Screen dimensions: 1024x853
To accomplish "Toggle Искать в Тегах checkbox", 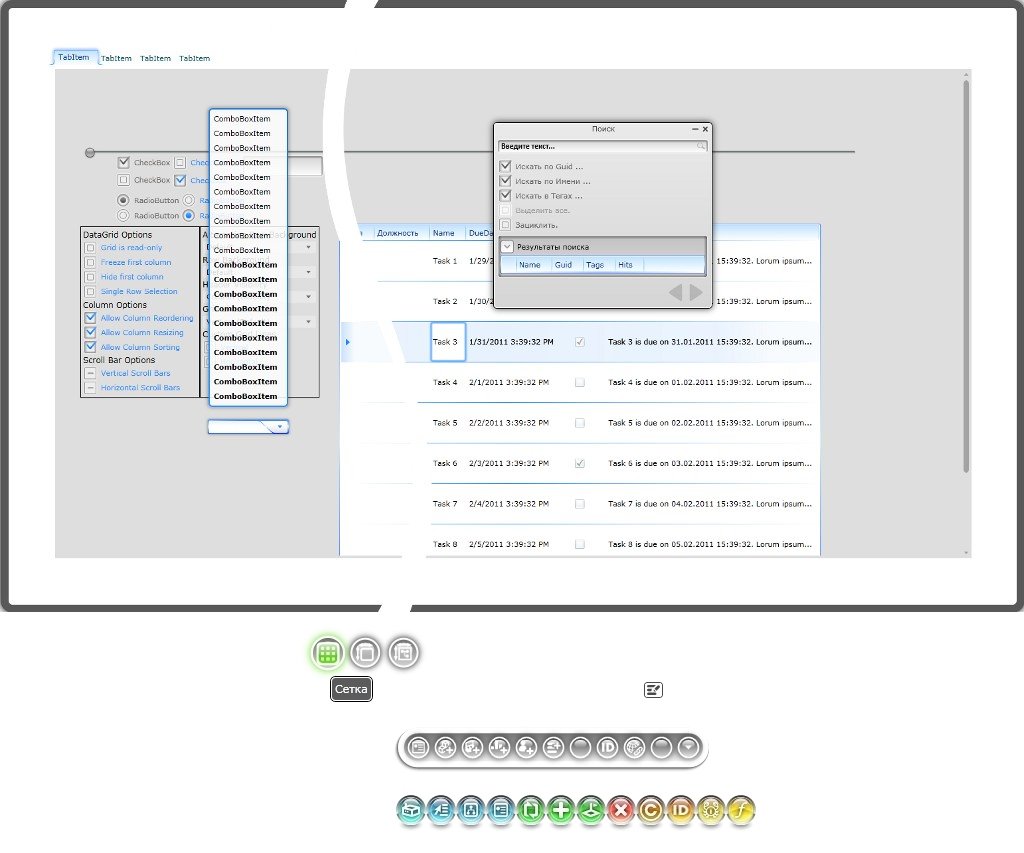I will point(505,195).
